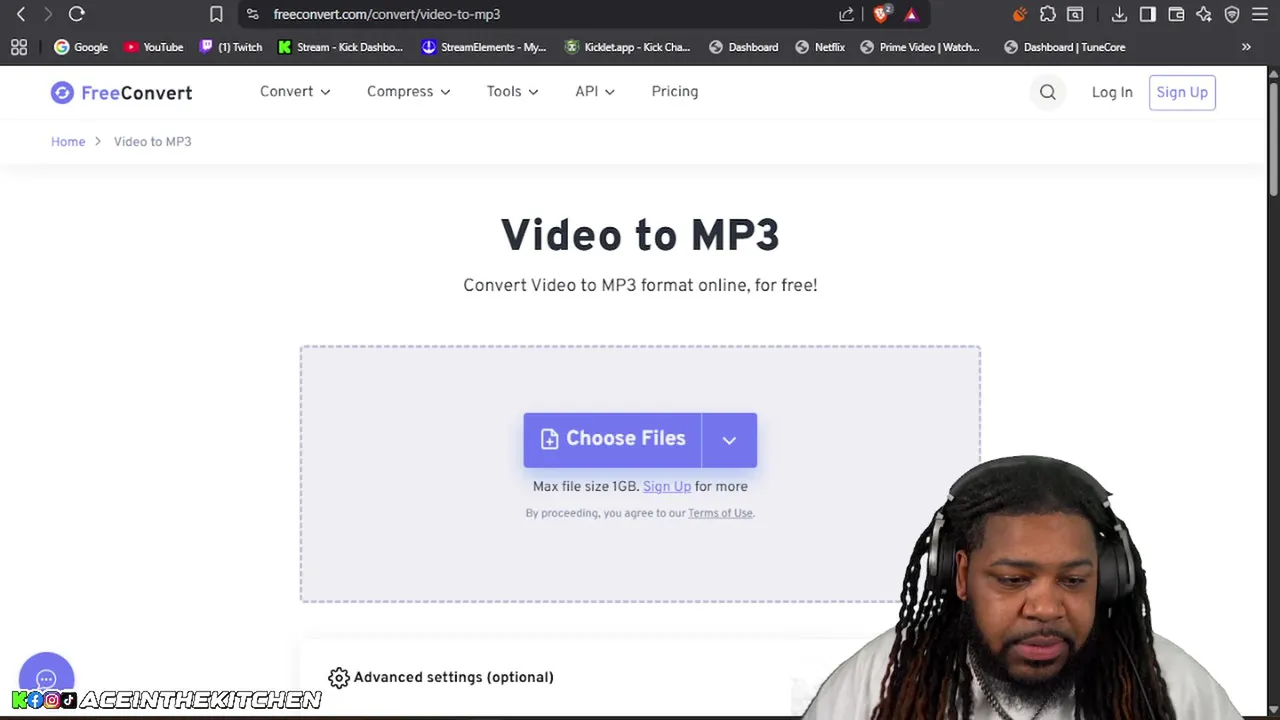Go to Home breadcrumb
This screenshot has width=1280, height=720.
[x=68, y=142]
